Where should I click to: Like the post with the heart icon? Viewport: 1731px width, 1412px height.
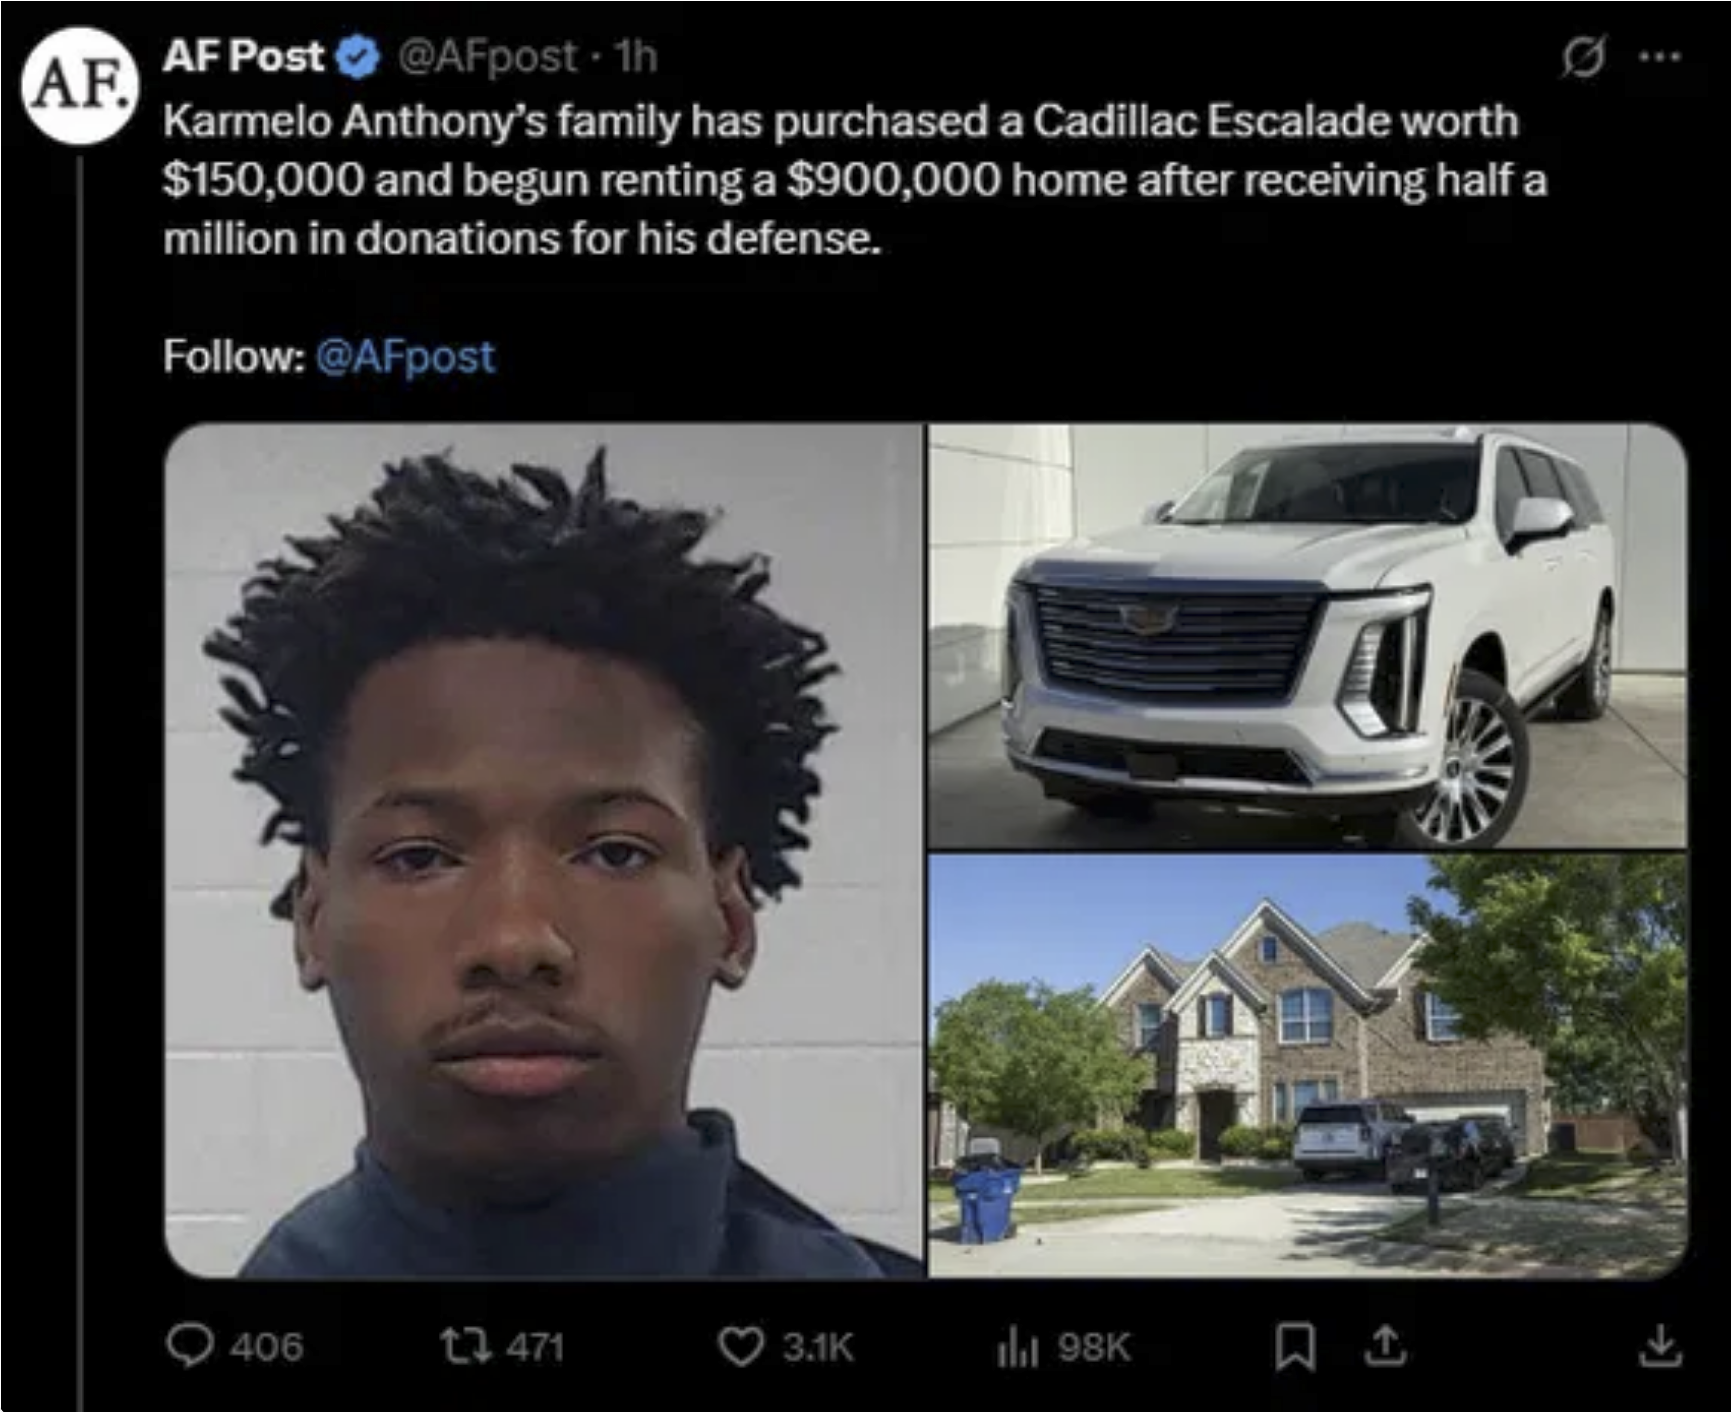pos(741,1347)
